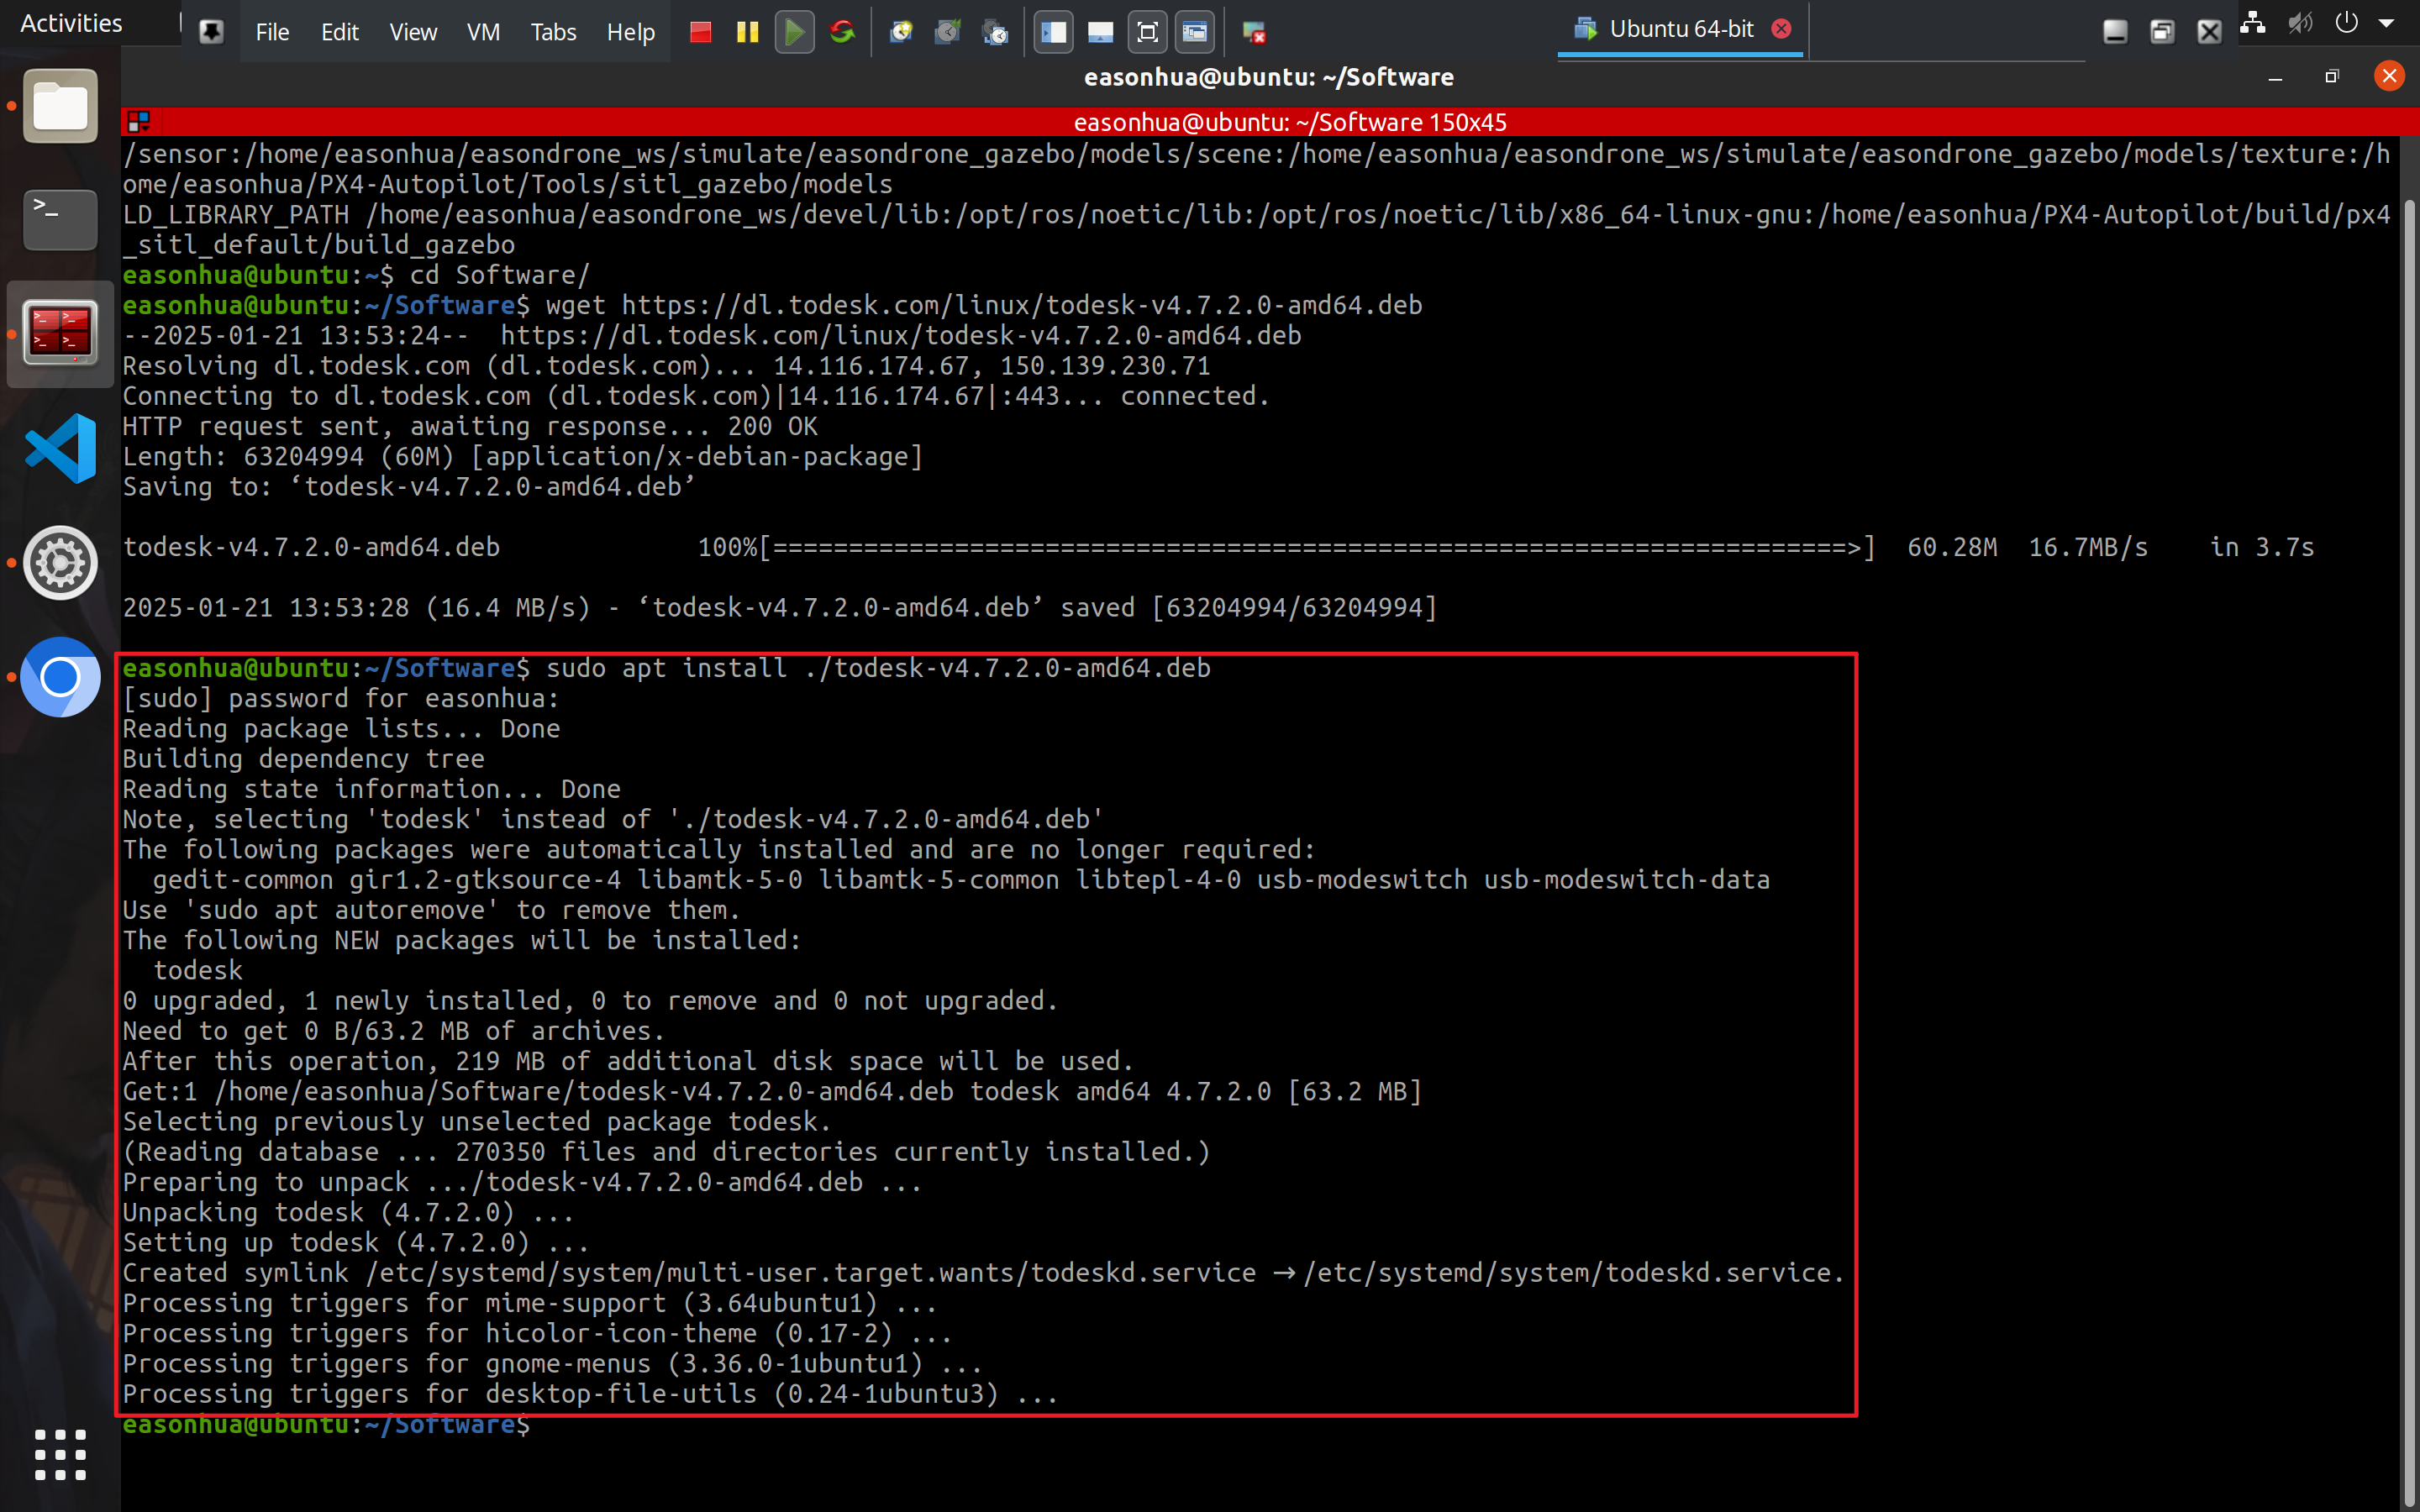Toggle the library sidebar view icon
2420x1512 pixels.
(1053, 32)
